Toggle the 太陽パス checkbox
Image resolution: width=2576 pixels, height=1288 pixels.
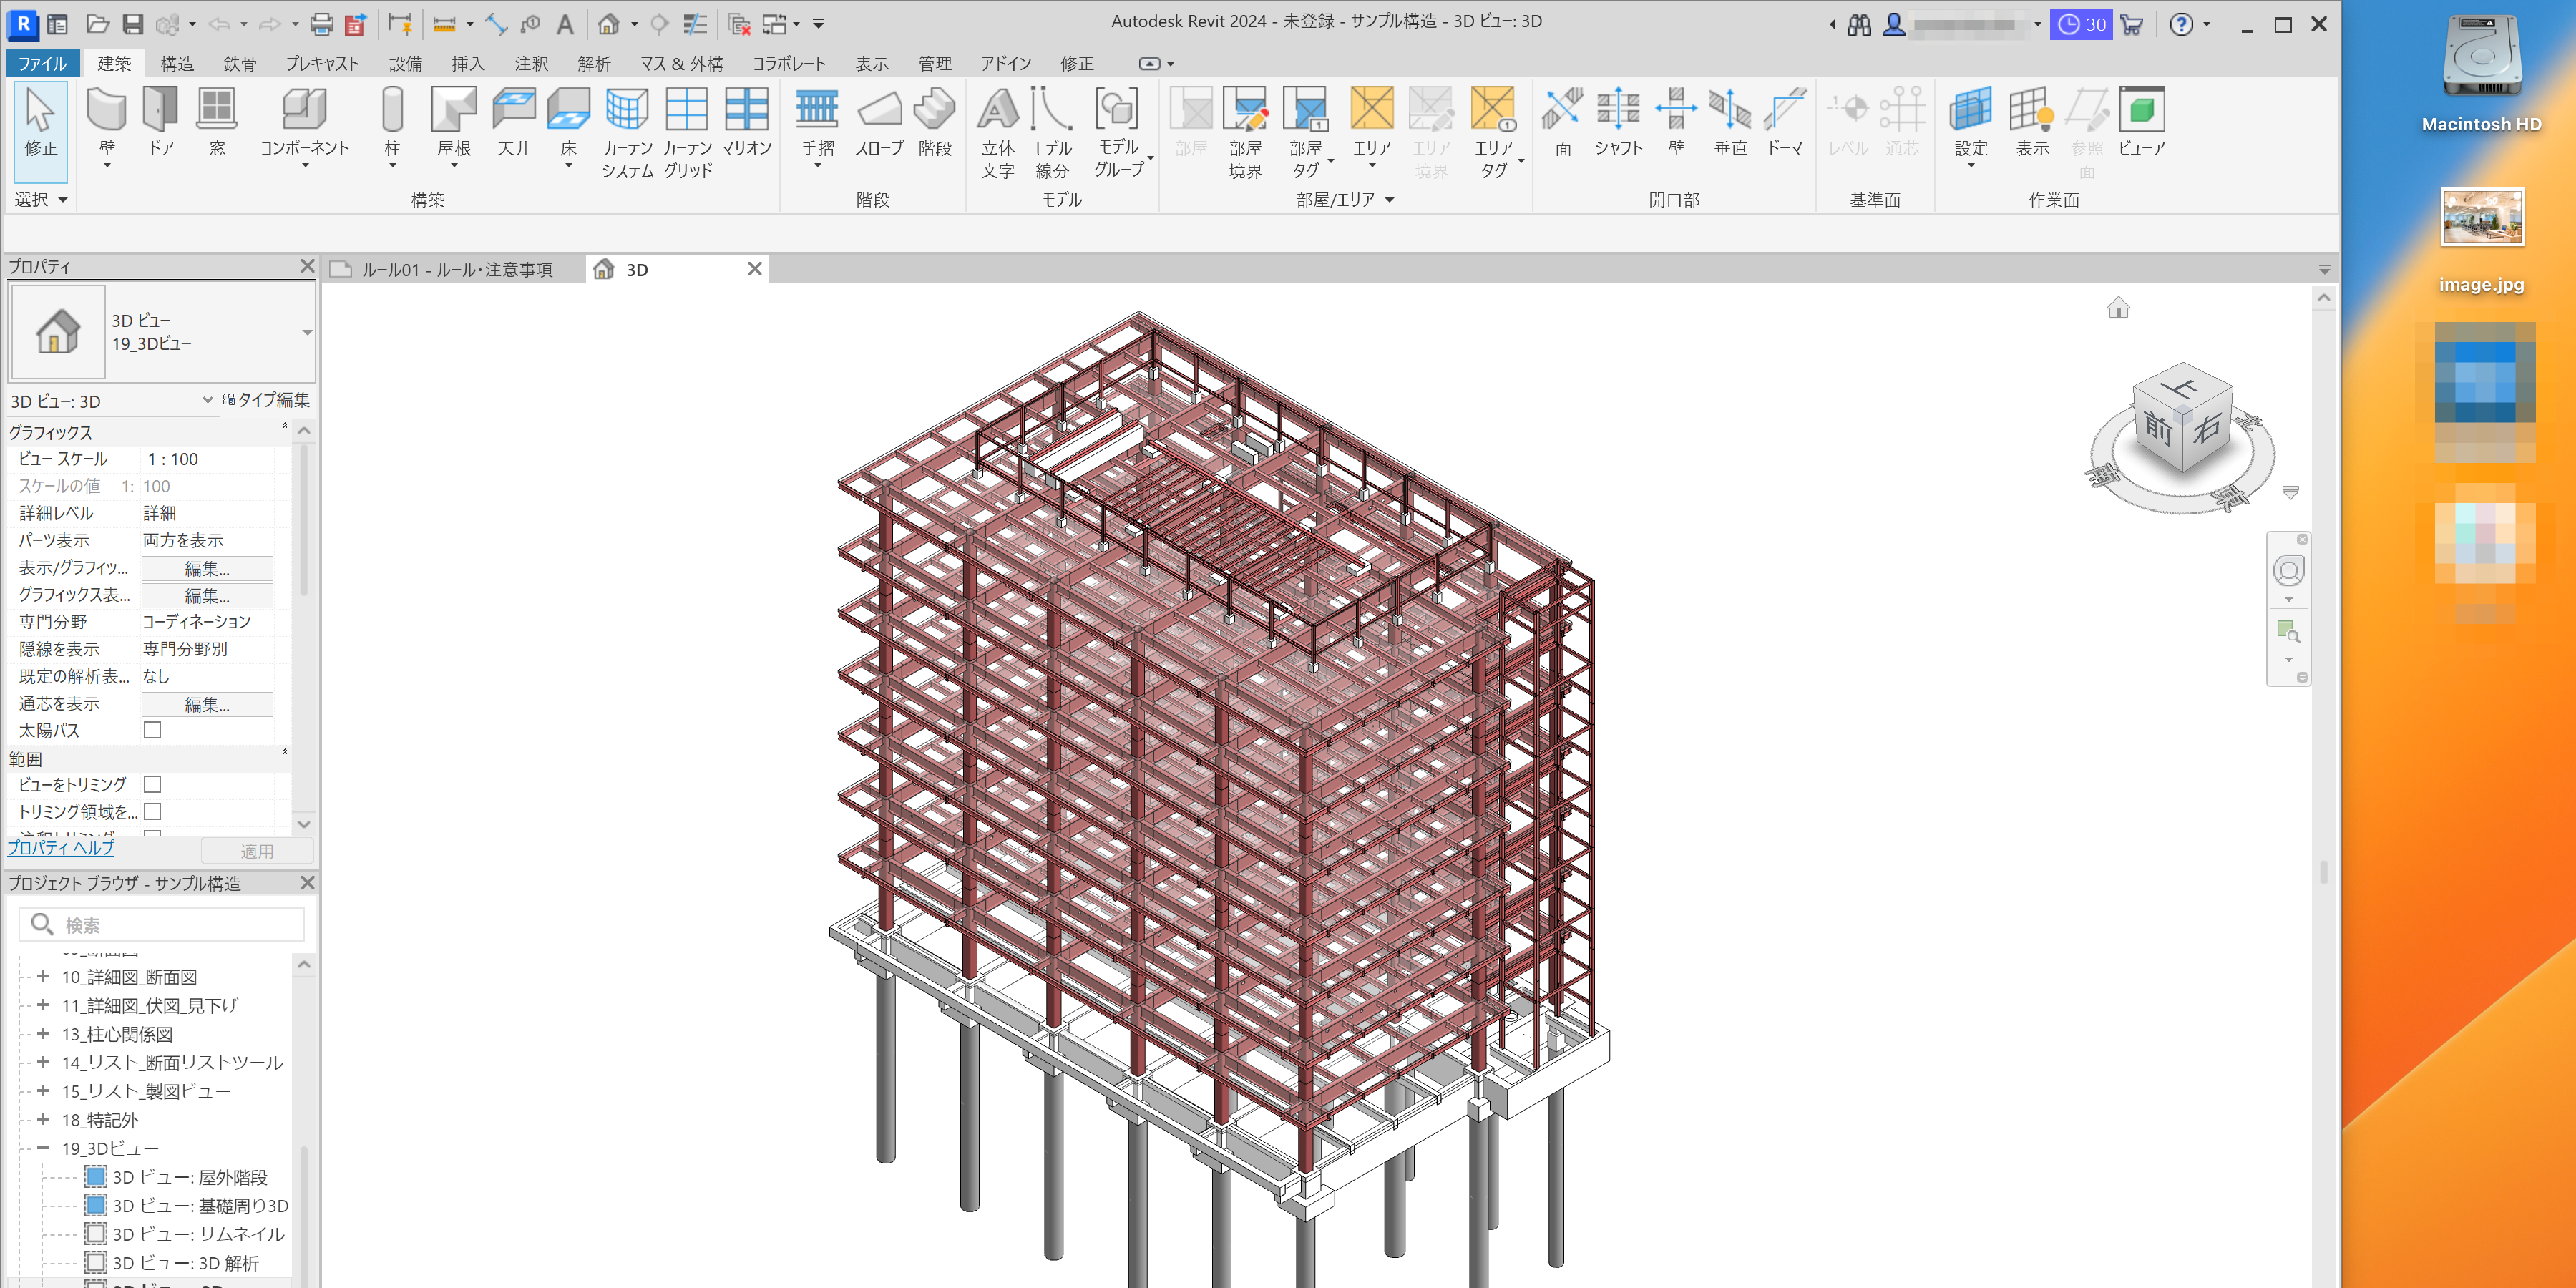(x=152, y=730)
